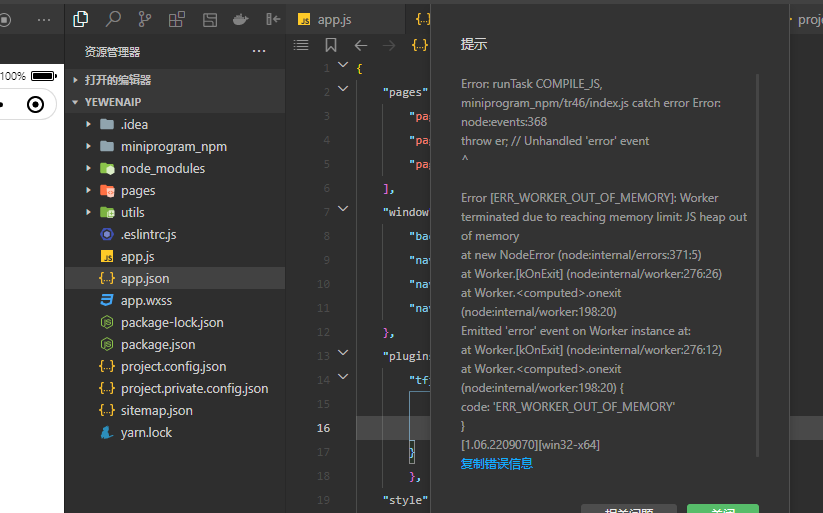Click the green close button in dialog
Image resolution: width=823 pixels, height=513 pixels.
coord(723,509)
